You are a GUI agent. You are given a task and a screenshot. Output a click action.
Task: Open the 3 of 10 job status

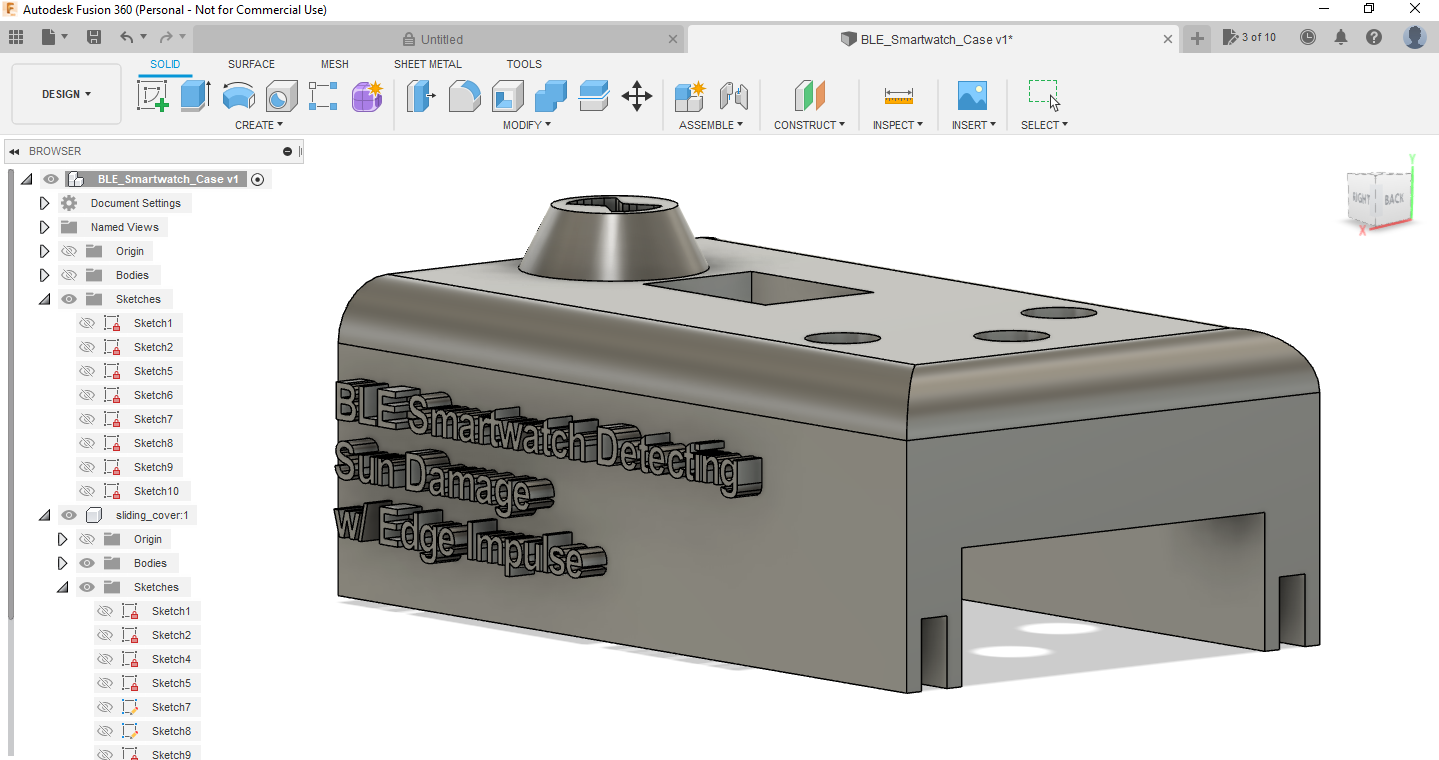1250,37
